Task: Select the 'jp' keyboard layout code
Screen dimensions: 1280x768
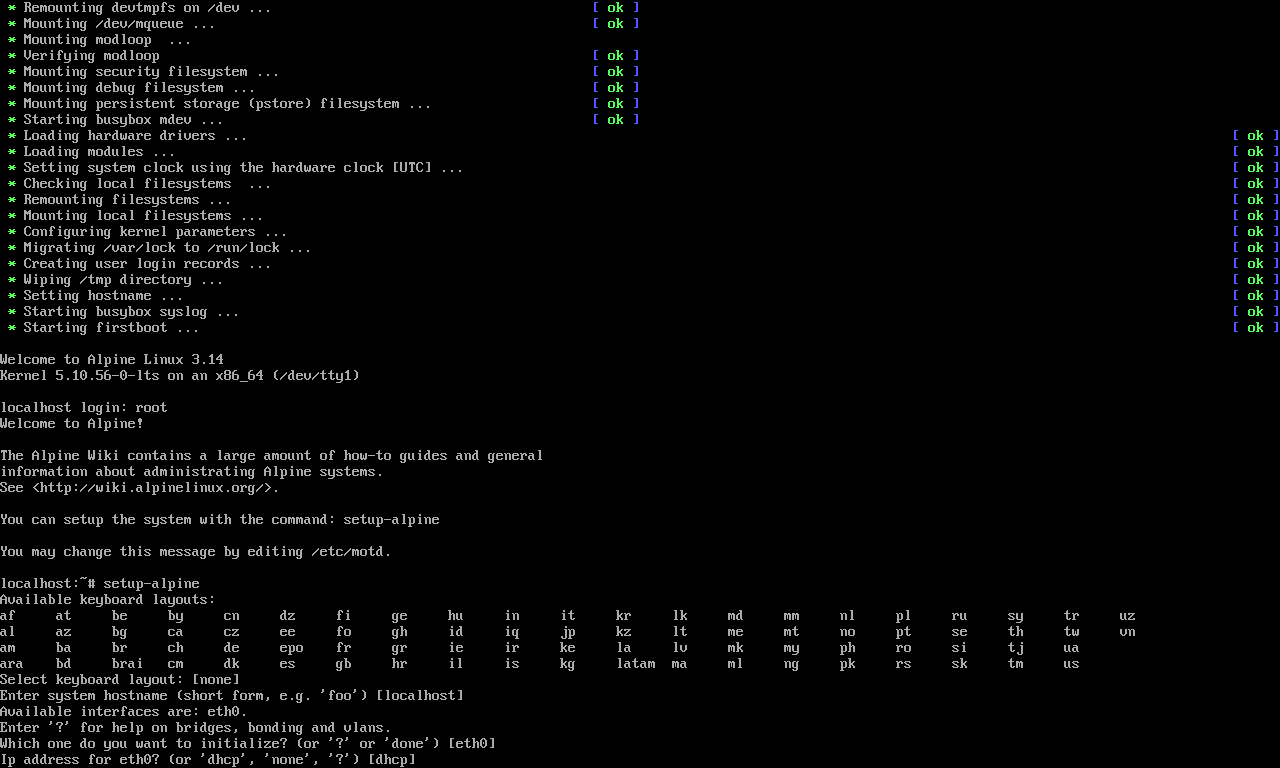Action: coord(568,631)
